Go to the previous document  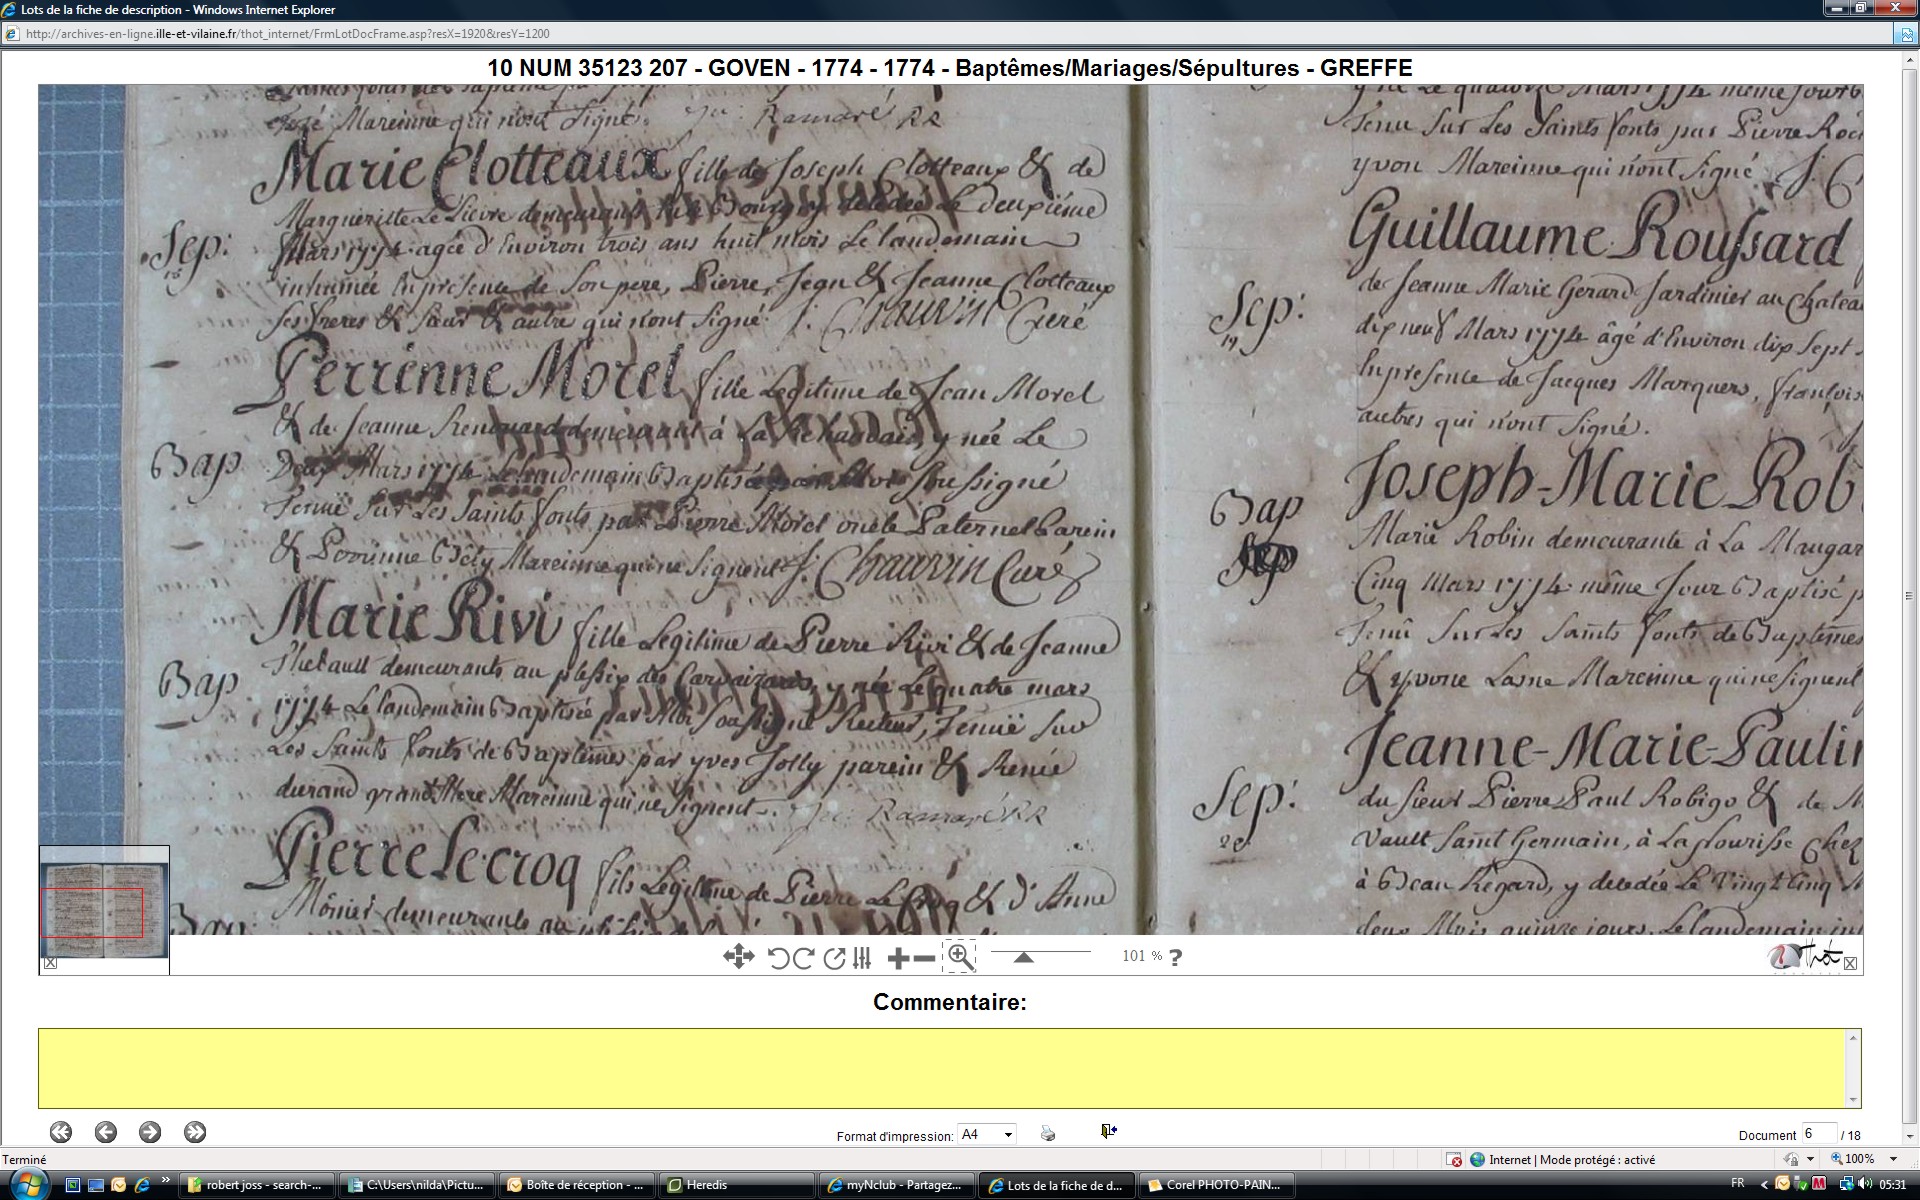105,1132
